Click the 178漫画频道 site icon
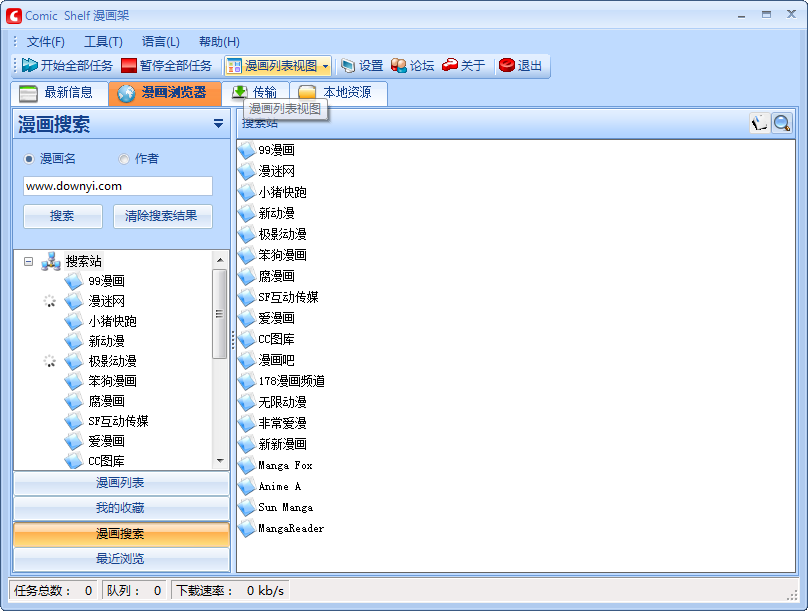 click(247, 381)
